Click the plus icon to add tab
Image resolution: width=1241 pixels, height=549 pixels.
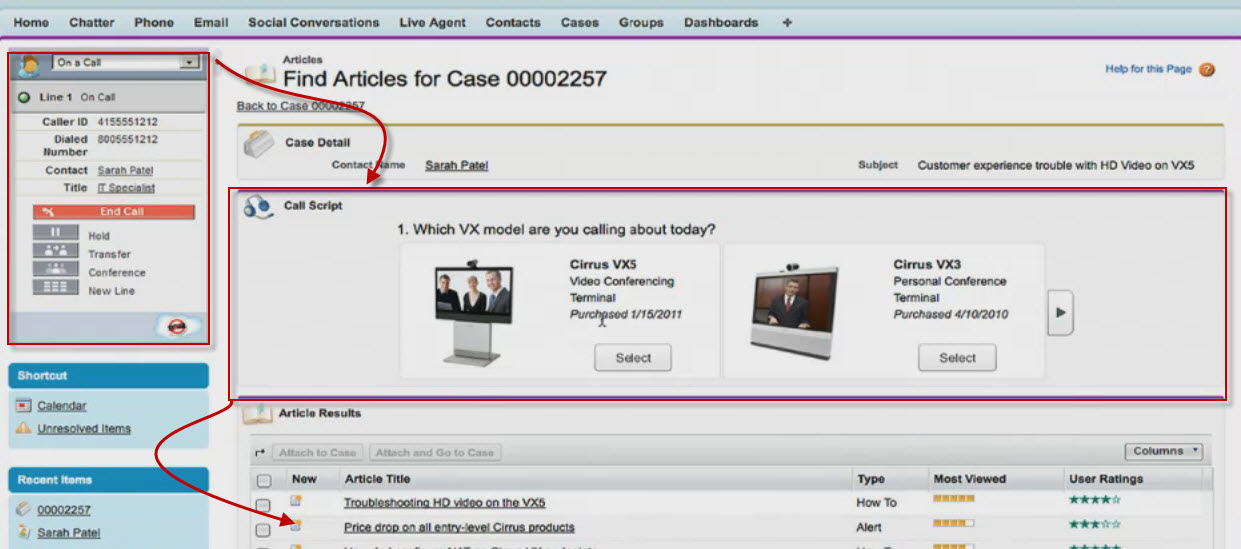coord(787,22)
